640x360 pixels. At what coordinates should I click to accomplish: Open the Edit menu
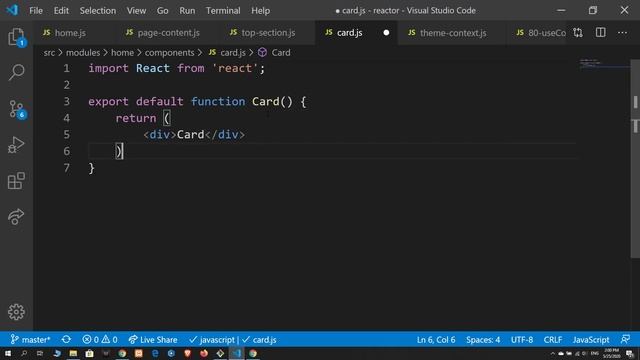61,11
